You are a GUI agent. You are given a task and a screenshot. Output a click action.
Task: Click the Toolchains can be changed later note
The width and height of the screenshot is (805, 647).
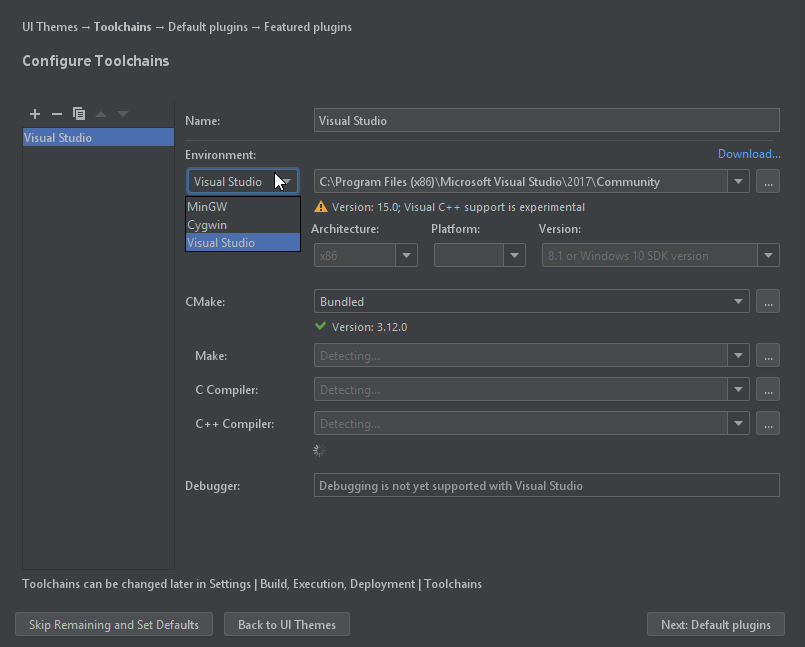tap(252, 584)
